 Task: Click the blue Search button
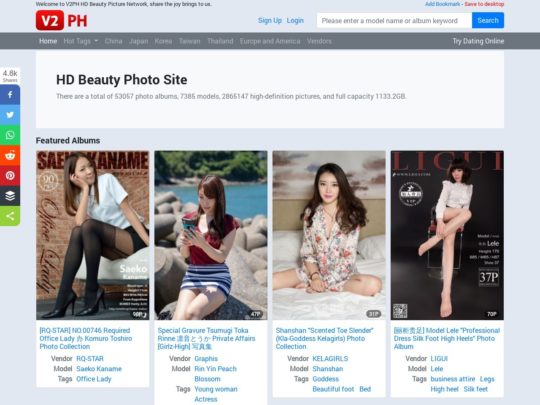(x=488, y=20)
